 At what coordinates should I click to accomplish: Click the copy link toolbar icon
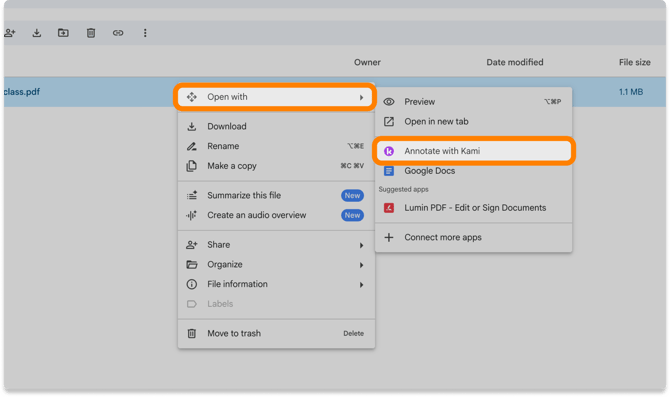pos(118,33)
